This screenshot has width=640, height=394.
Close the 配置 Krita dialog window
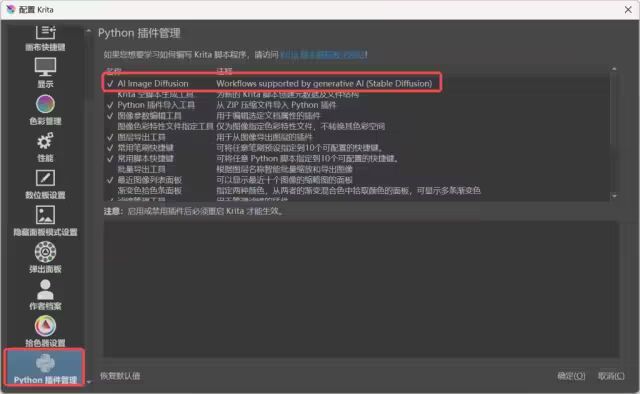tap(628, 9)
